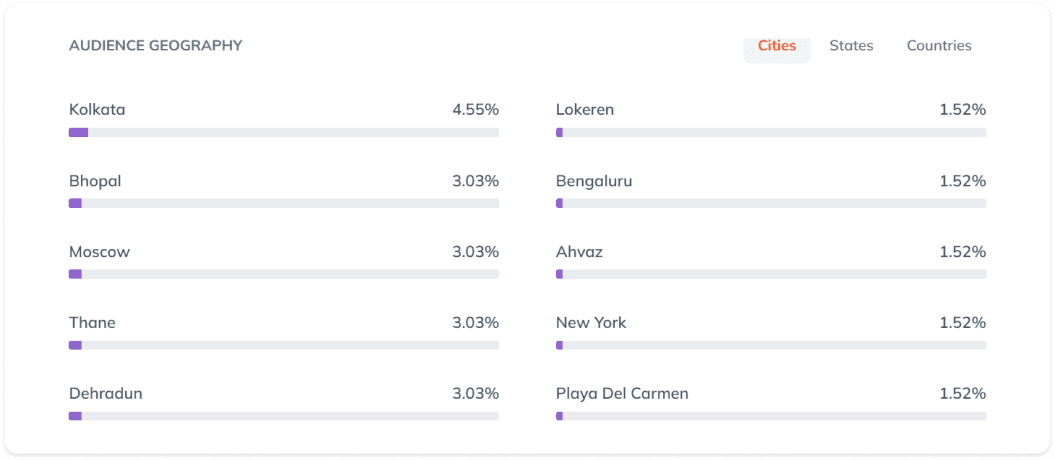
Task: Click the Kolkata progress bar
Action: [x=284, y=132]
